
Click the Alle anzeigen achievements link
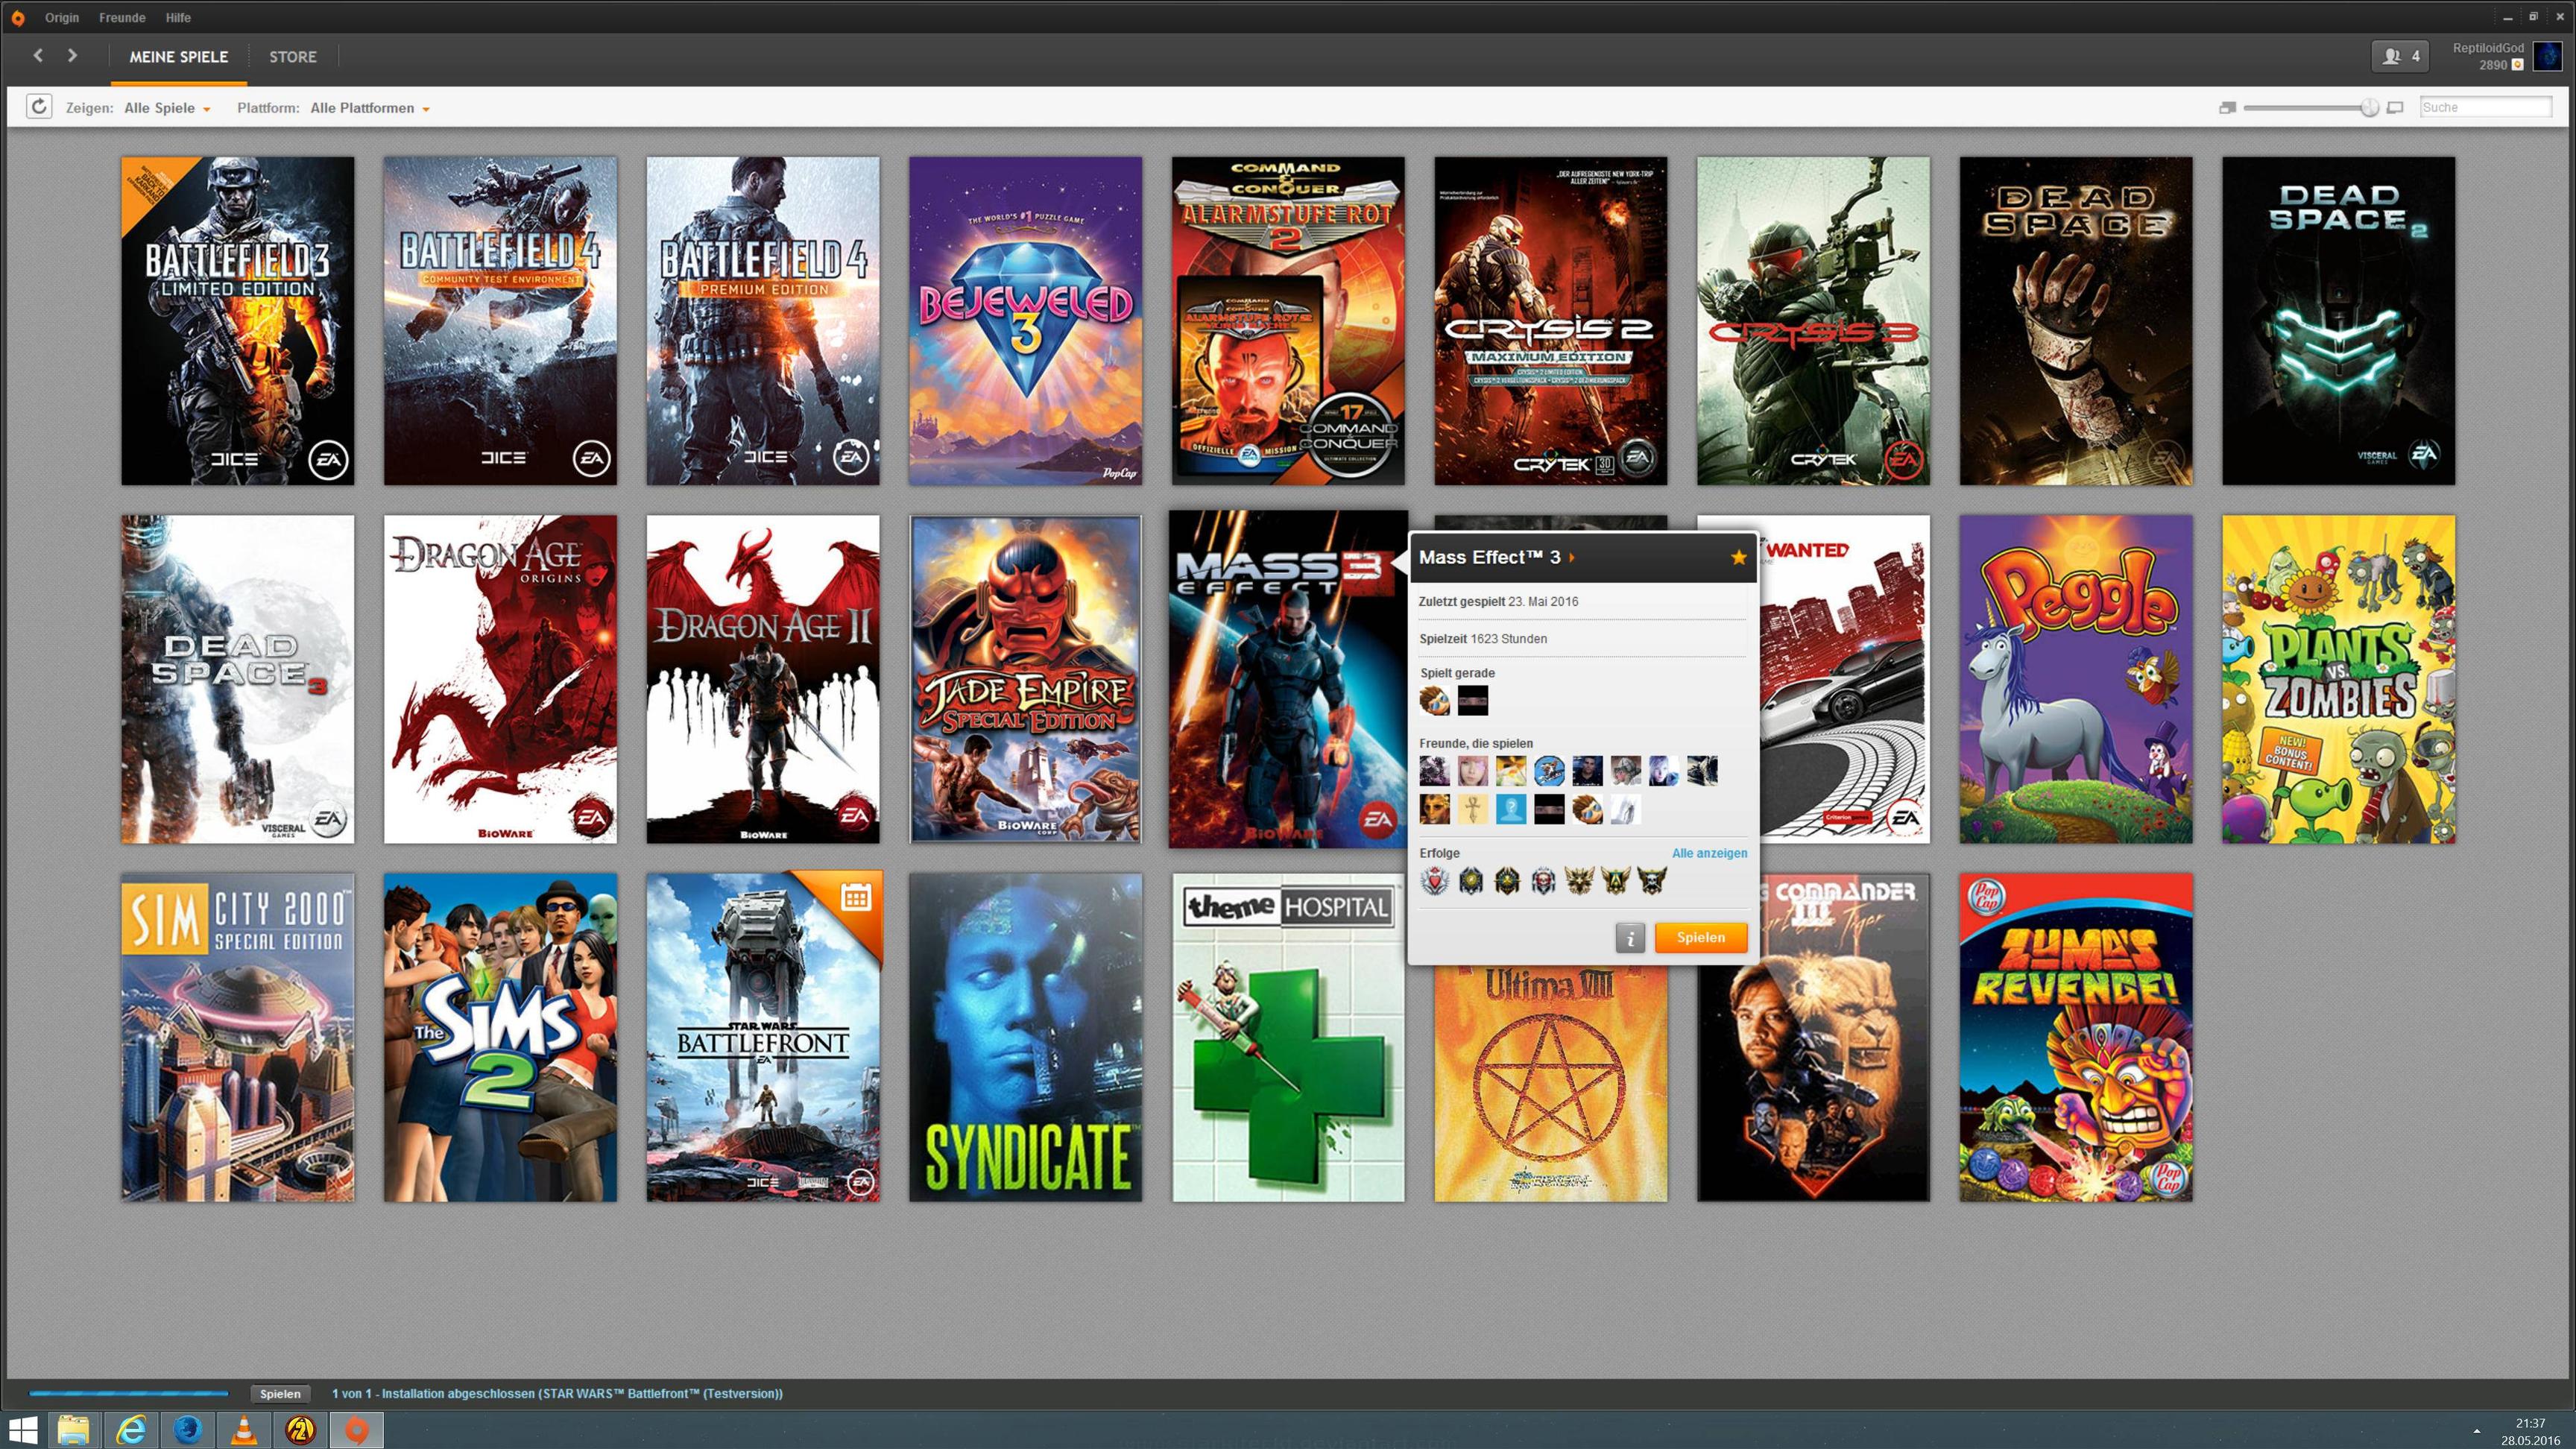click(x=1710, y=853)
